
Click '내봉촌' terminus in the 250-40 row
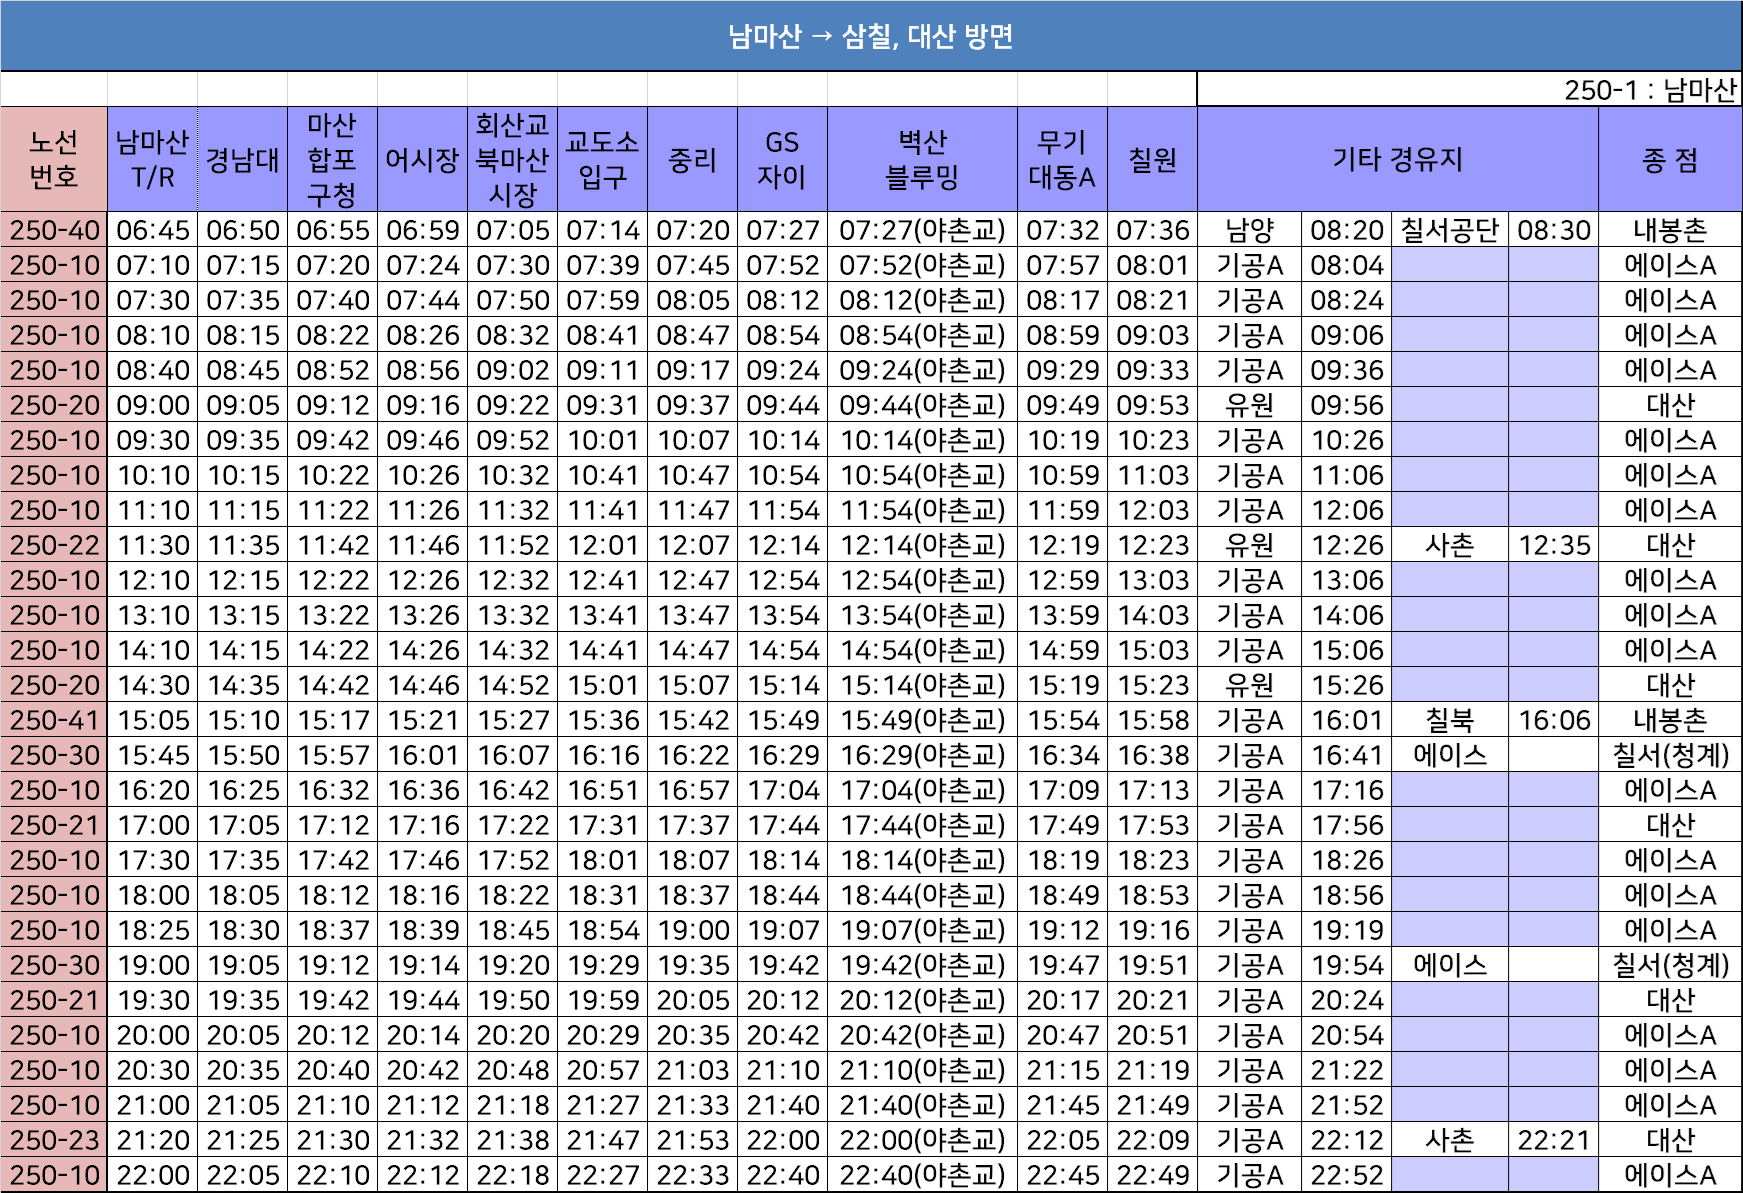1670,230
